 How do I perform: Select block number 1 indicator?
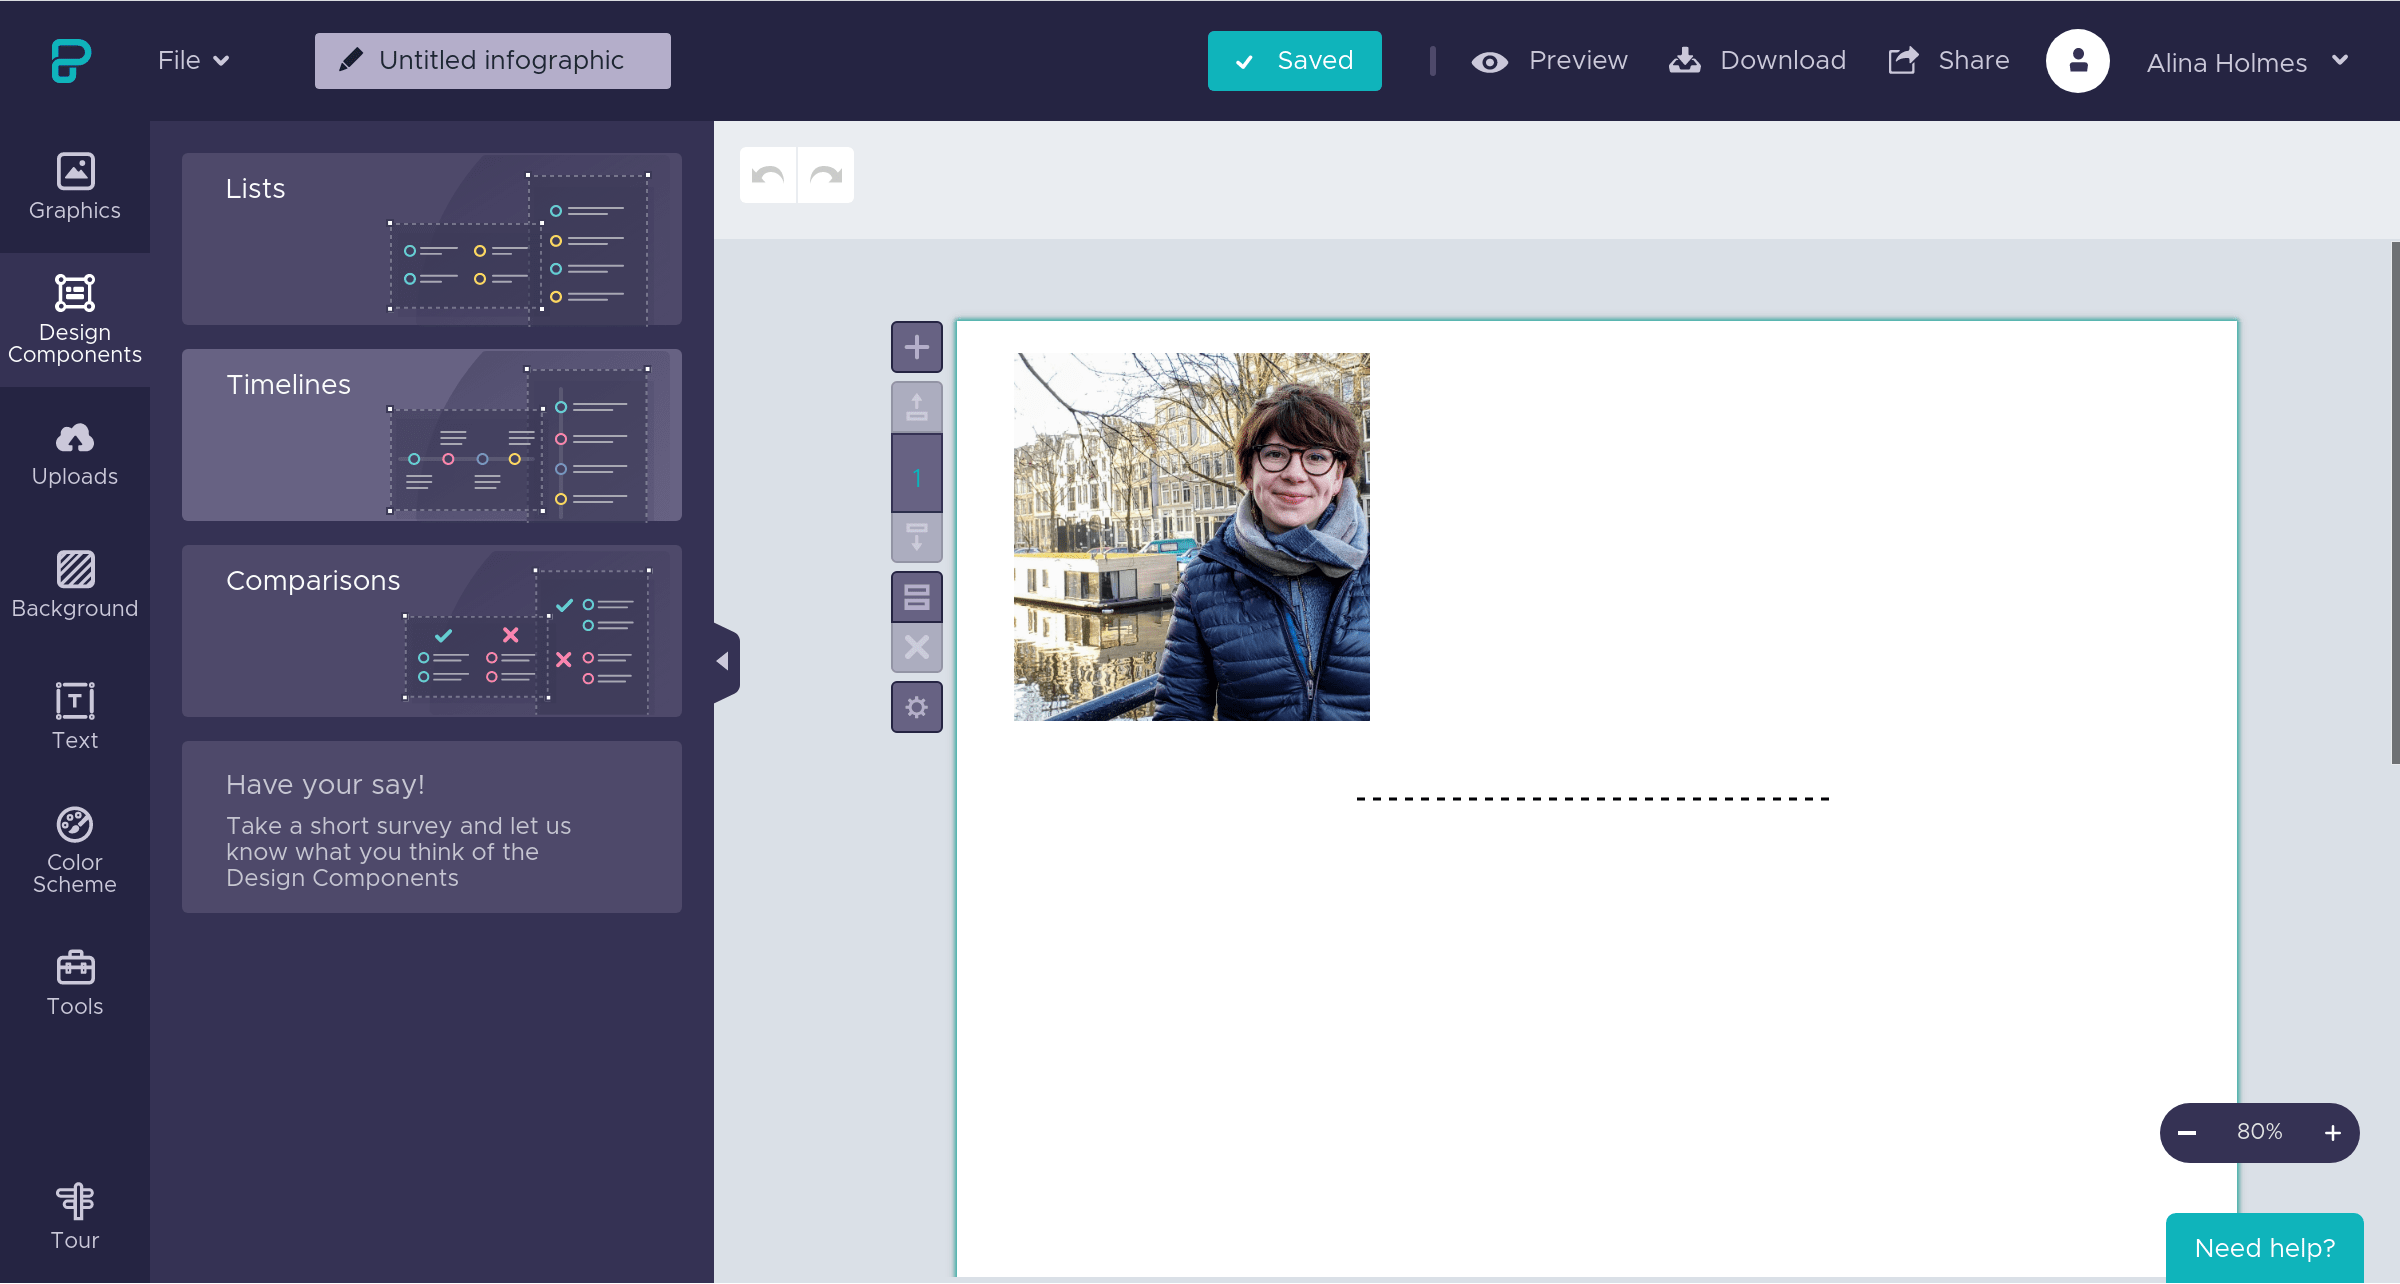coord(917,477)
